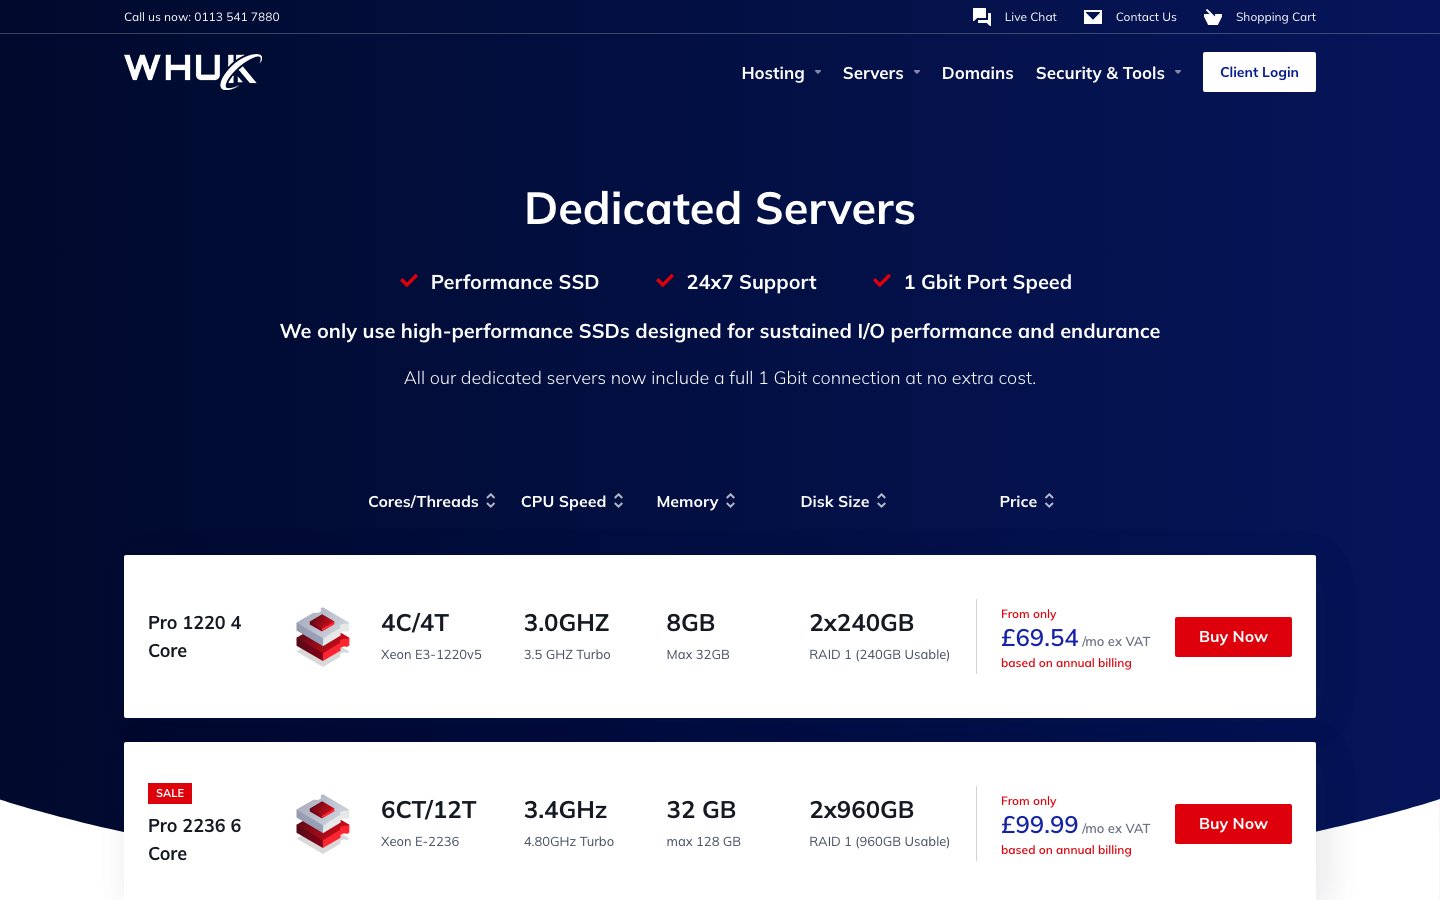
Task: Click the 3.0GHZ speed value
Action: pos(566,623)
